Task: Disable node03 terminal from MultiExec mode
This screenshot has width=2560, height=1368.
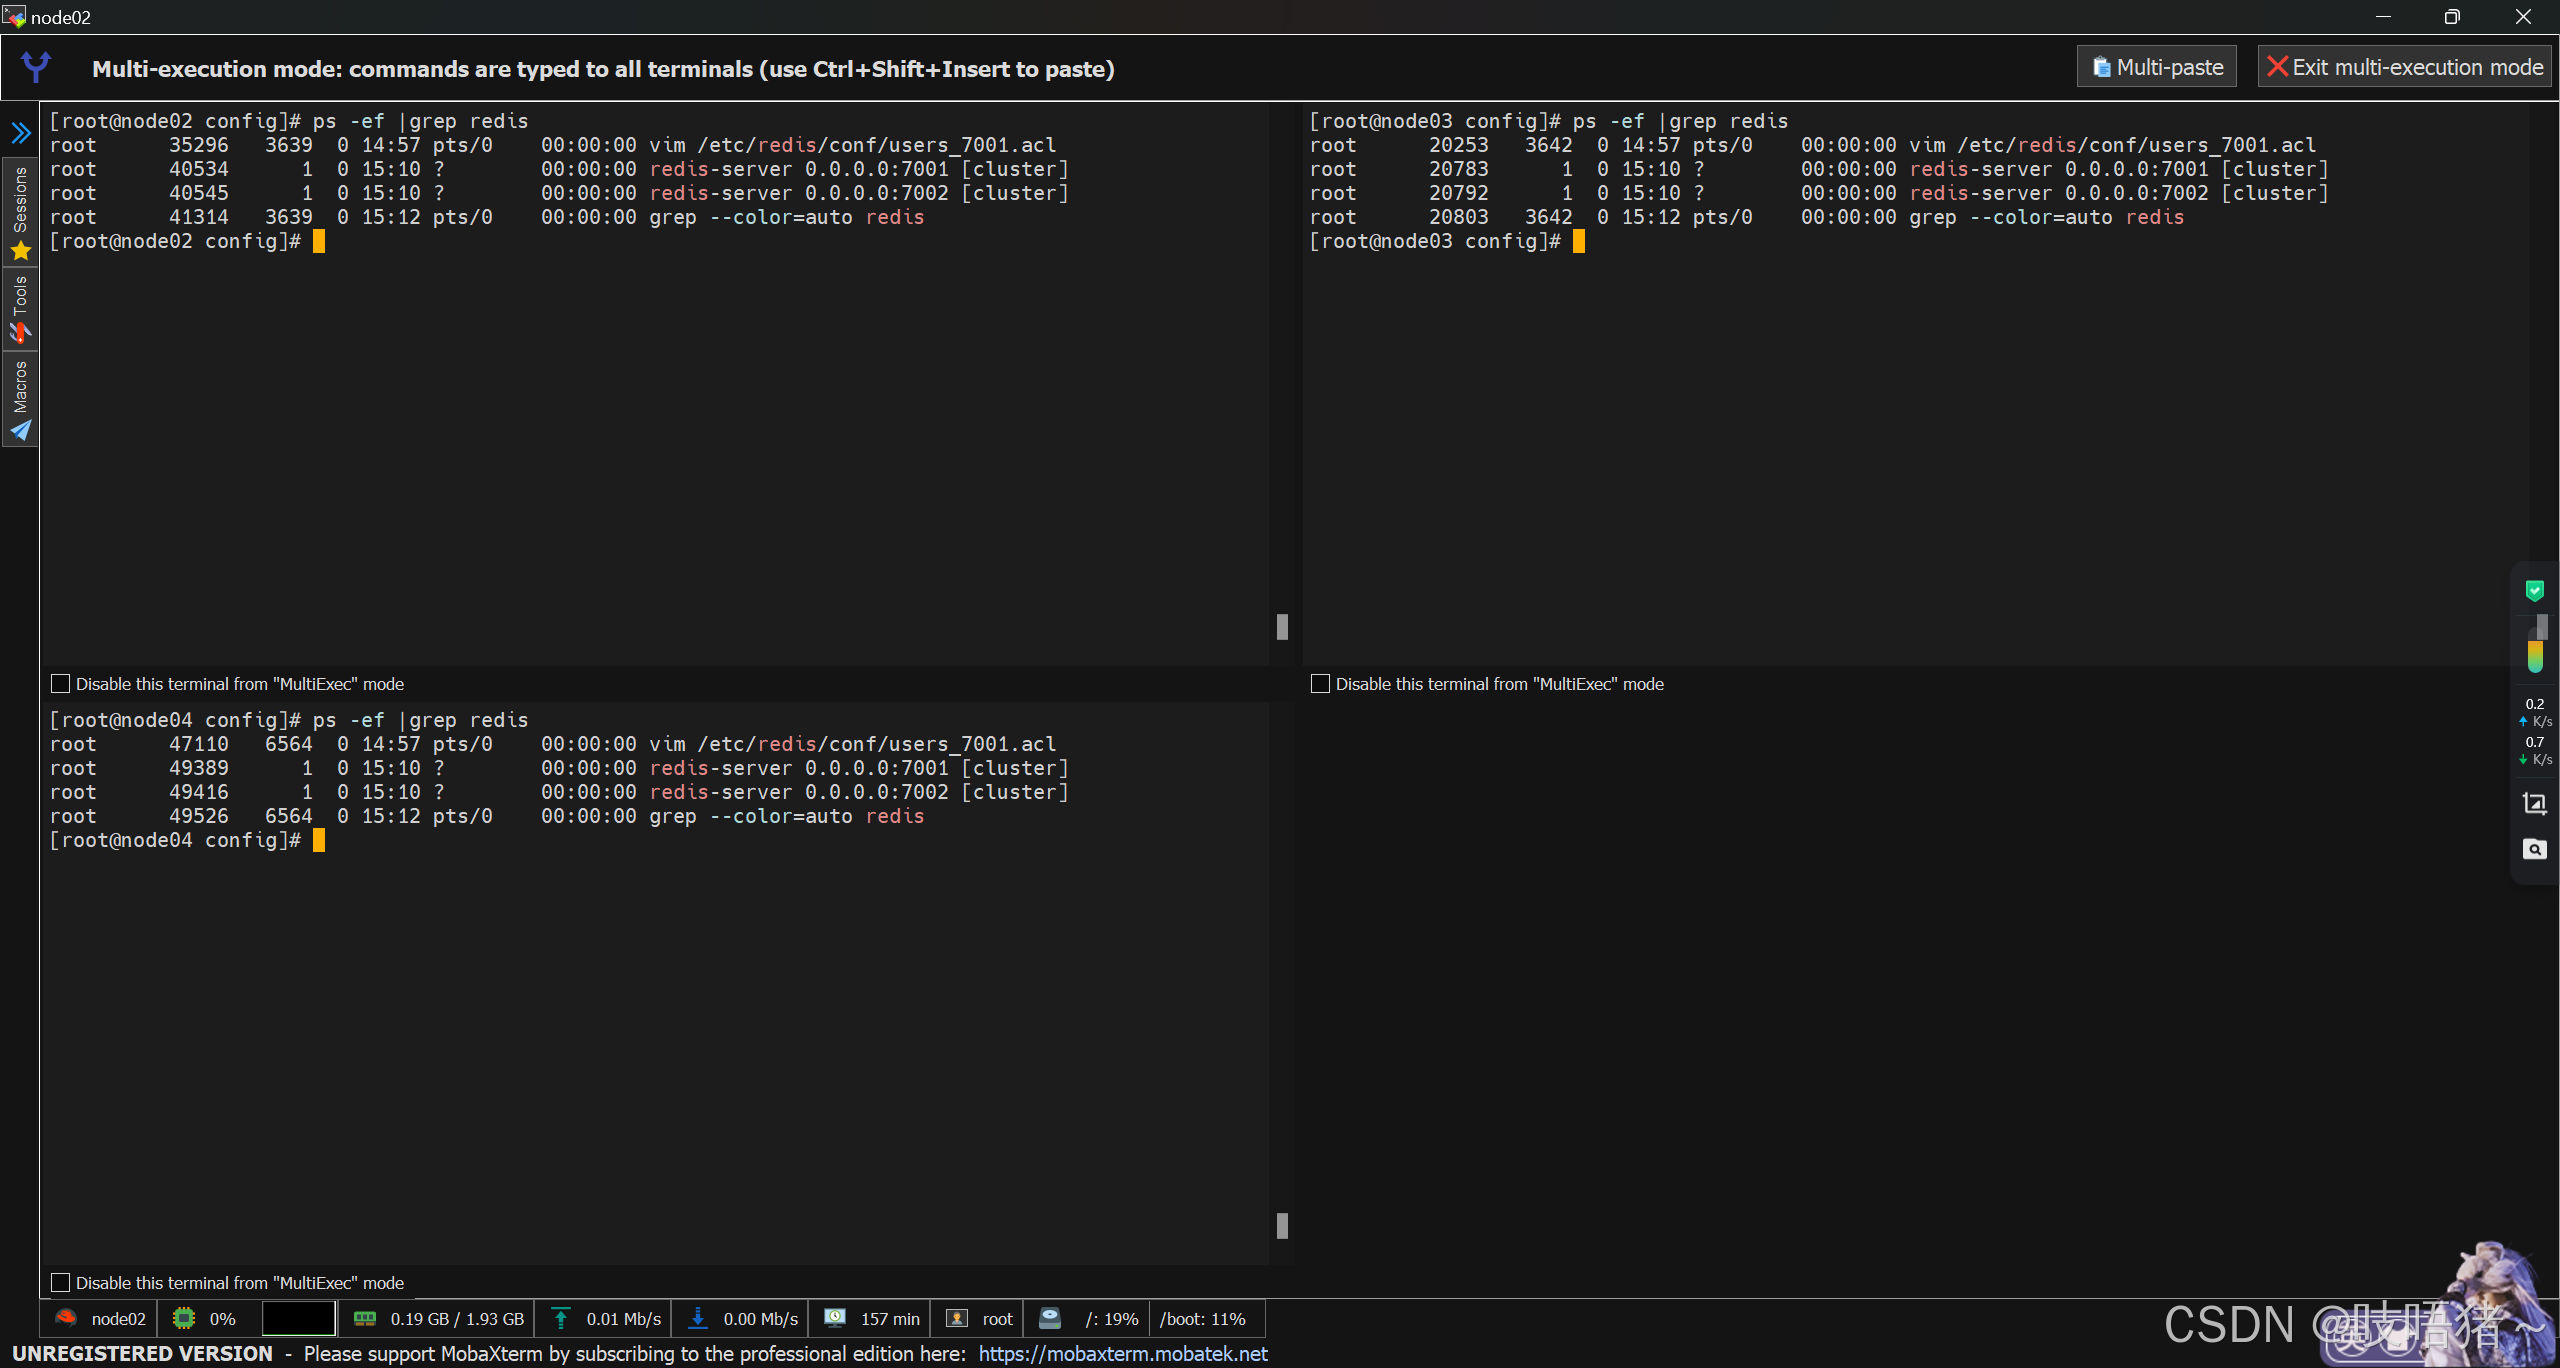Action: pos(1320,684)
